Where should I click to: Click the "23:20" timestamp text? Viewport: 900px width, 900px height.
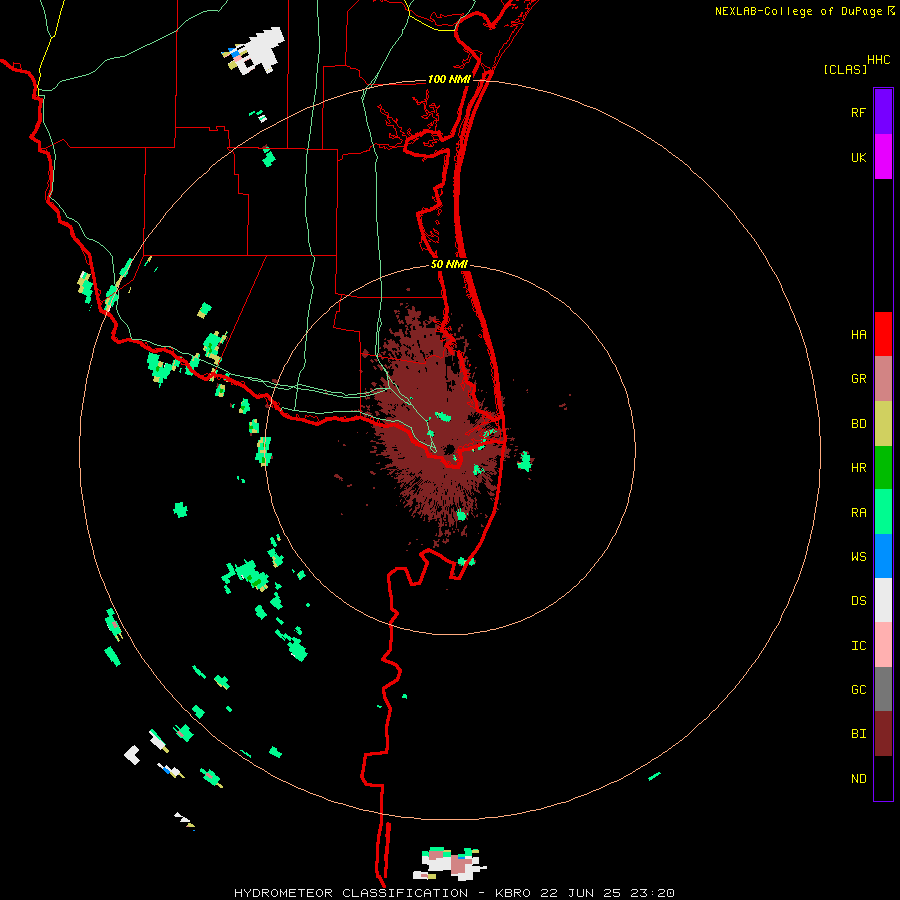coord(654,893)
